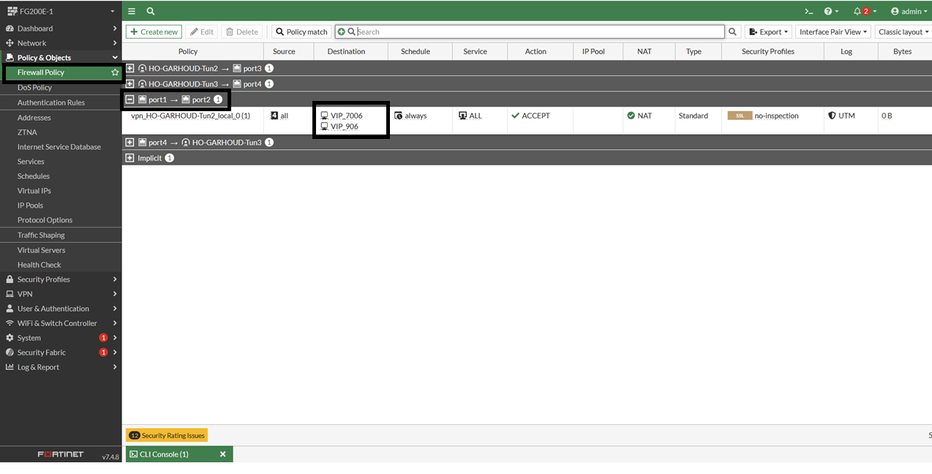Collapse the Policy & Objects menu
Viewport: 932px width, 474px height.
point(61,58)
